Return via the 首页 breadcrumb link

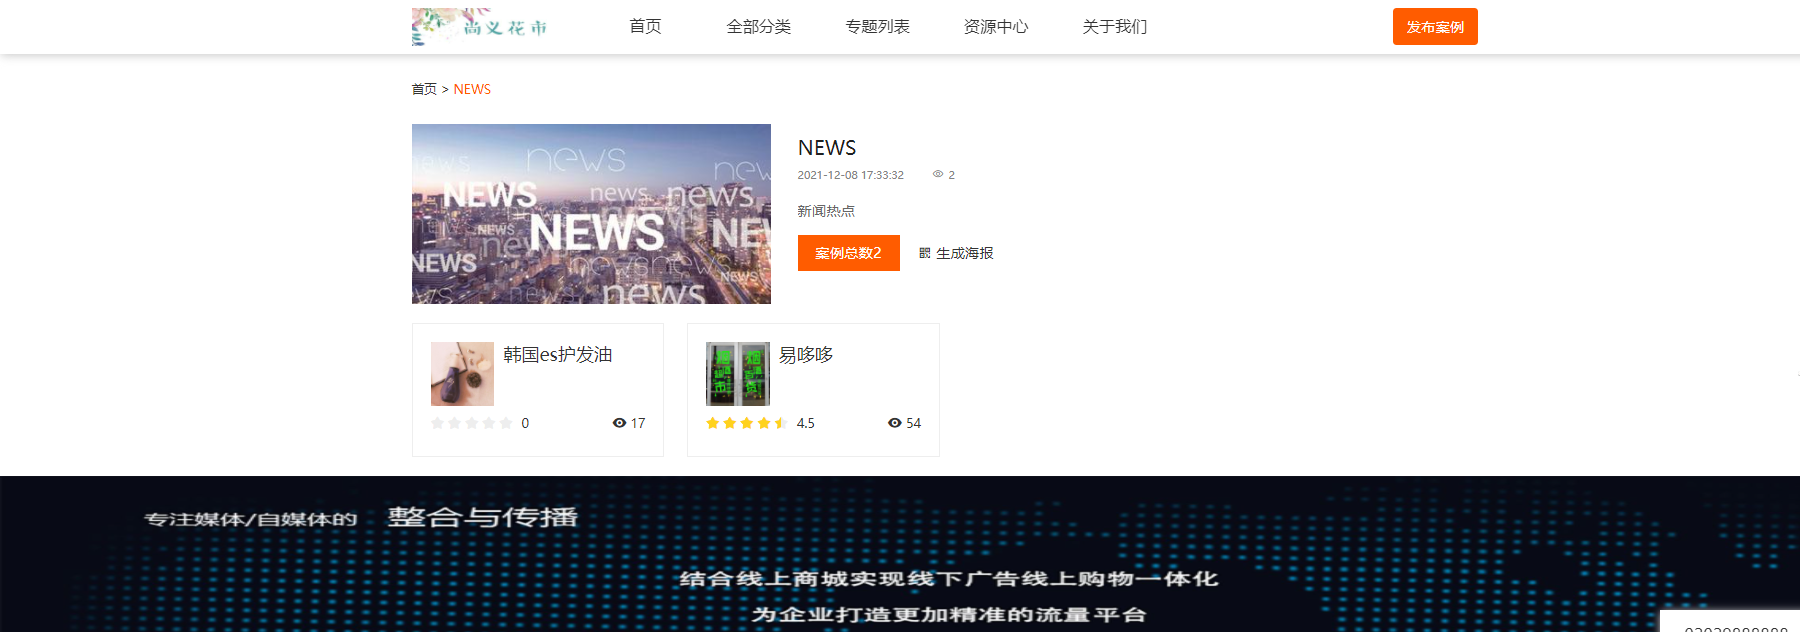tap(424, 89)
